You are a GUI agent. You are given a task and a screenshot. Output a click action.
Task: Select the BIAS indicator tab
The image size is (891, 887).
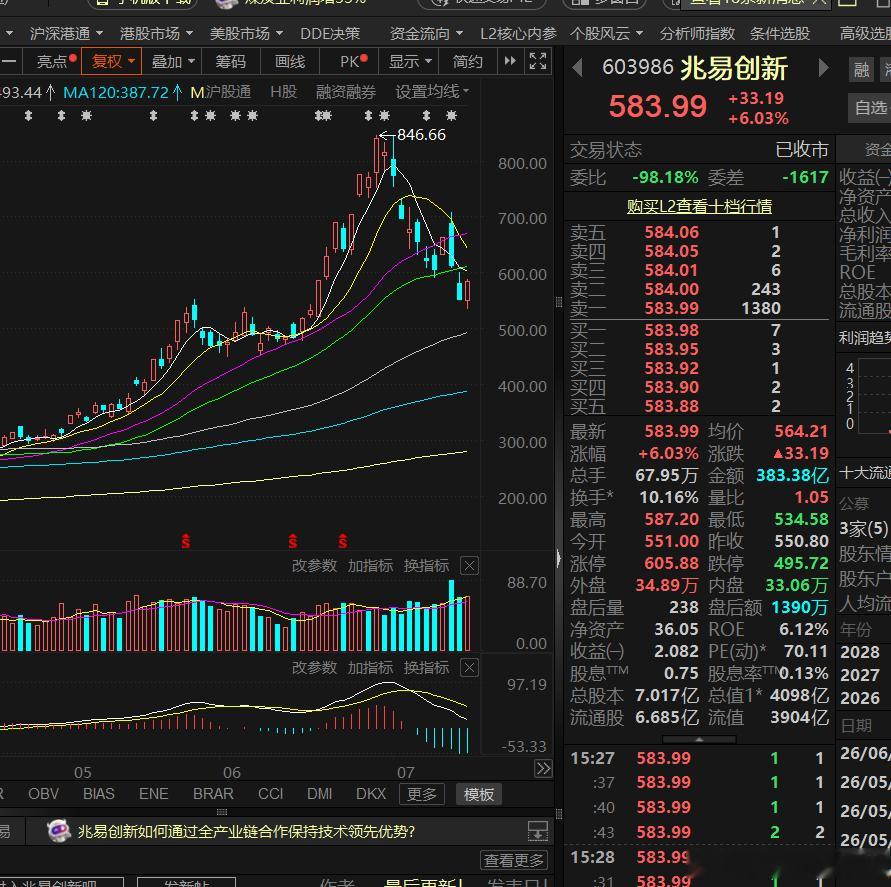(x=99, y=794)
